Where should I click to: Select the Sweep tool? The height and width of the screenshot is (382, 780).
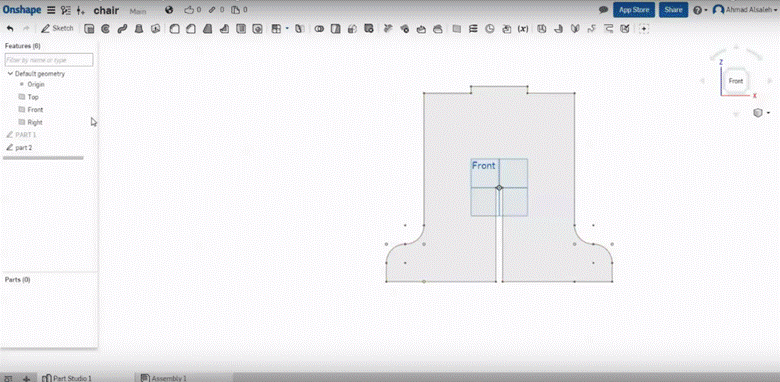point(122,29)
